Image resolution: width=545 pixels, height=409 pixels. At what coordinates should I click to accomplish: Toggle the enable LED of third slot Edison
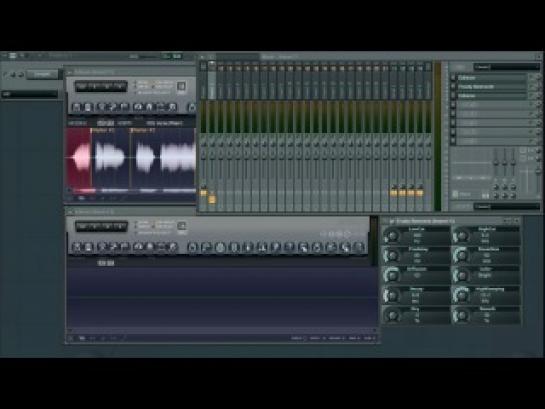[453, 96]
